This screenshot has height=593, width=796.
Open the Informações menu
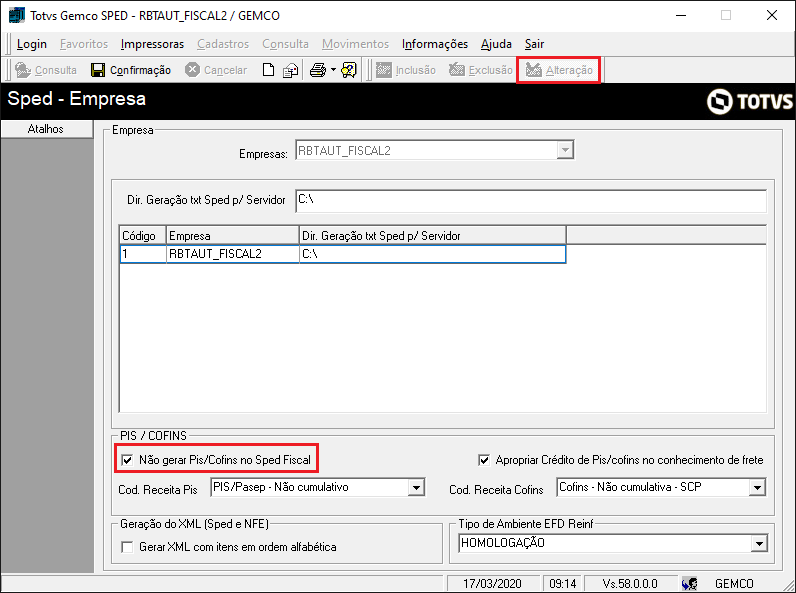click(435, 44)
